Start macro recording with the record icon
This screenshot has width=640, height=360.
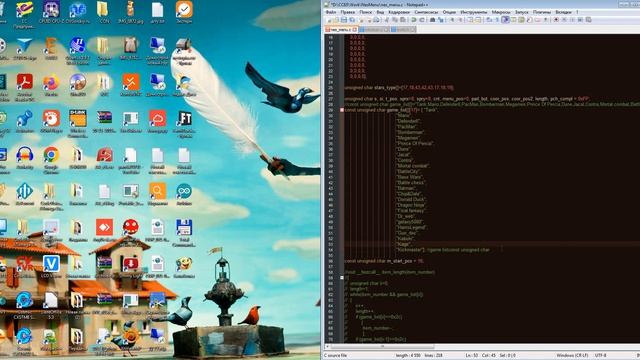click(x=556, y=20)
